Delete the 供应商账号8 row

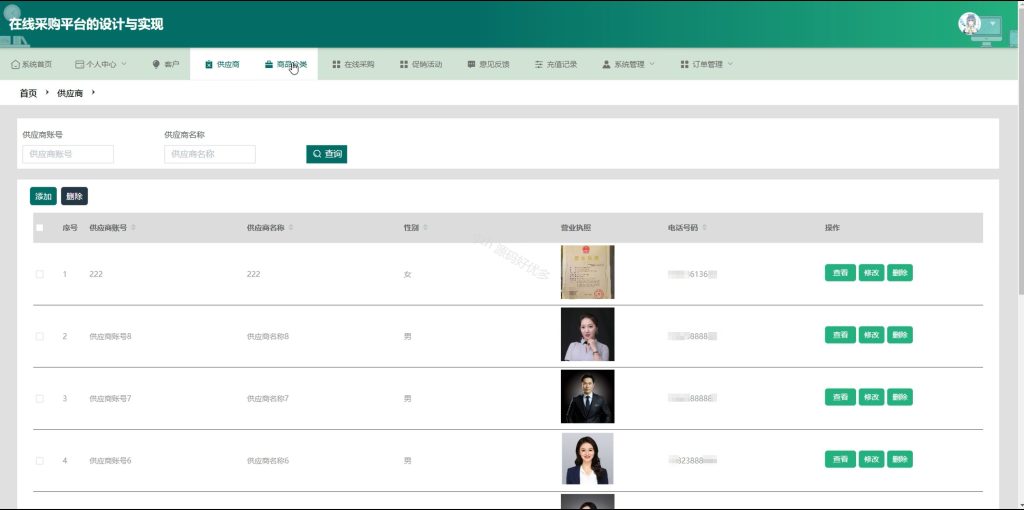coord(900,335)
